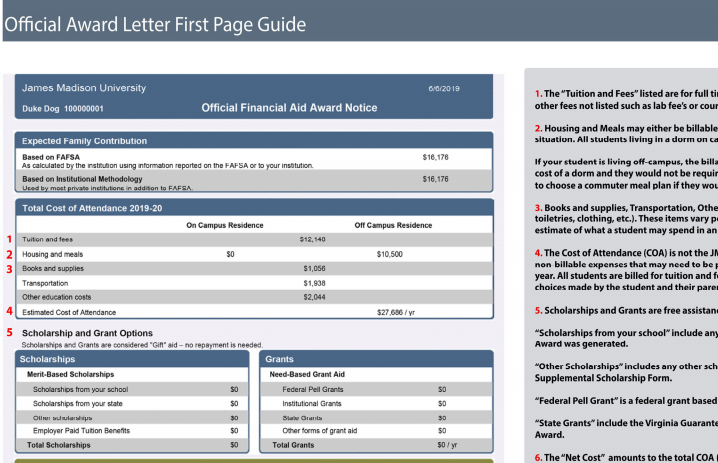The width and height of the screenshot is (718, 463).
Task: Select 'Employer Paid Tuition Benefits' row
Action: pyautogui.click(x=132, y=430)
